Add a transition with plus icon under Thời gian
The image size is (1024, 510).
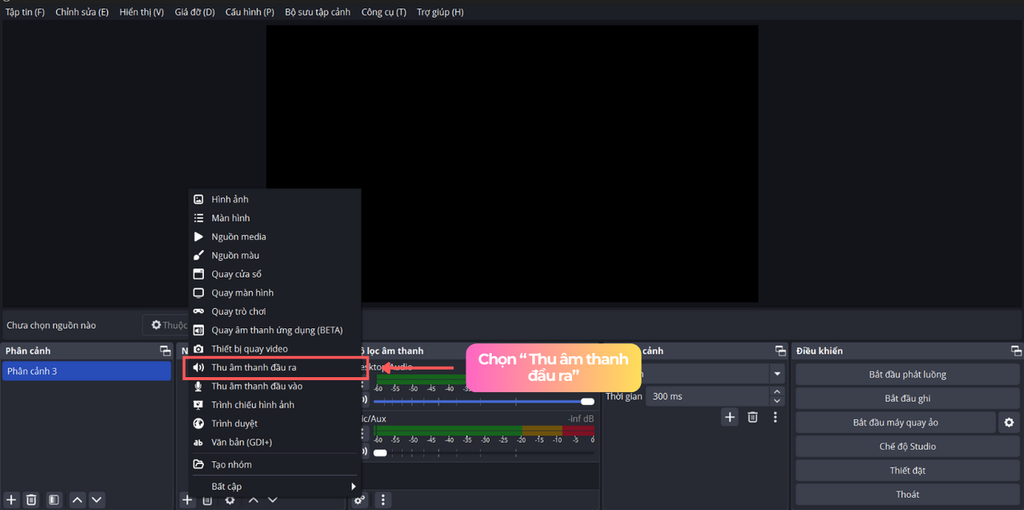[x=729, y=417]
